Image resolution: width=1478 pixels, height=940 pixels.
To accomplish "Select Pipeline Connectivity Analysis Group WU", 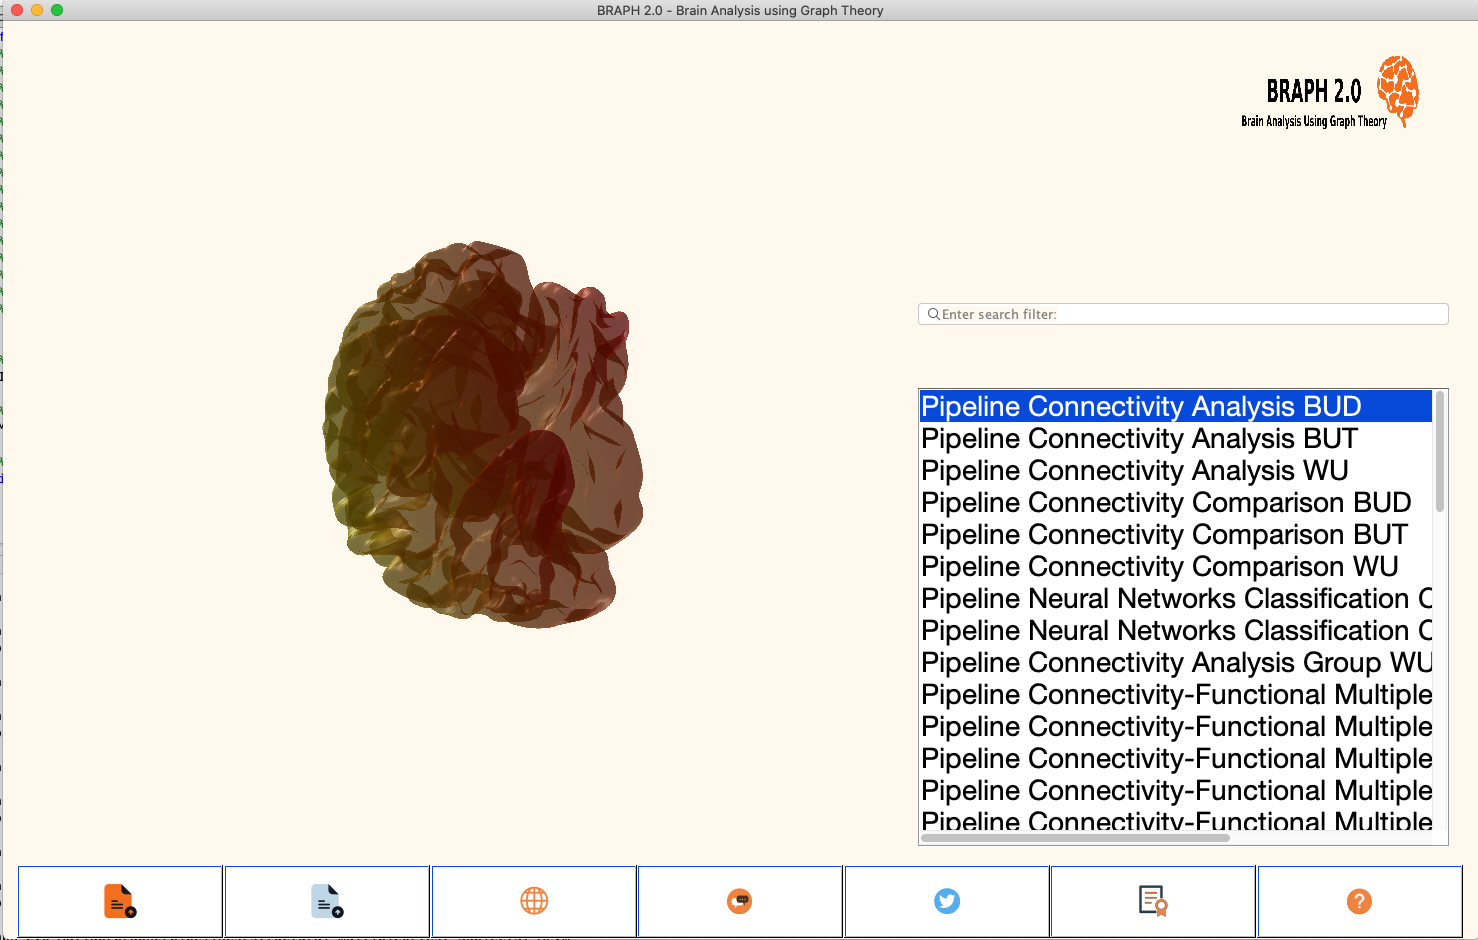I will coord(1173,662).
